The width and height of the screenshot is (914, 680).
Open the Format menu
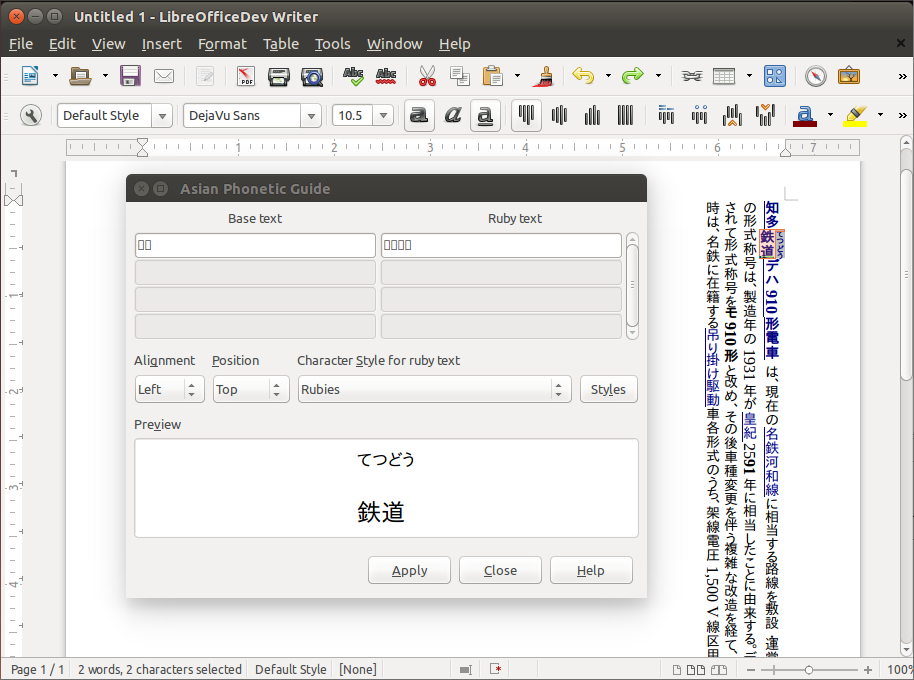[x=222, y=44]
